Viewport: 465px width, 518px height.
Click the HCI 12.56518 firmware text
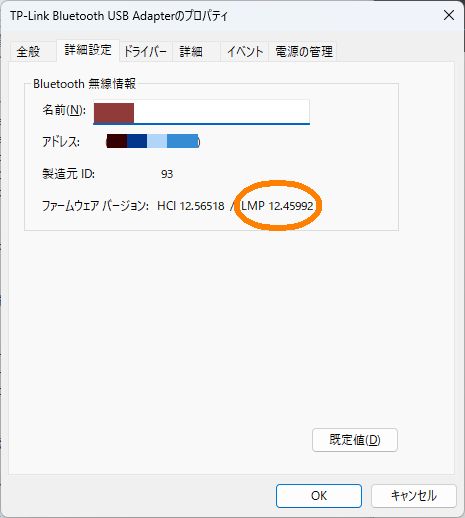click(191, 206)
